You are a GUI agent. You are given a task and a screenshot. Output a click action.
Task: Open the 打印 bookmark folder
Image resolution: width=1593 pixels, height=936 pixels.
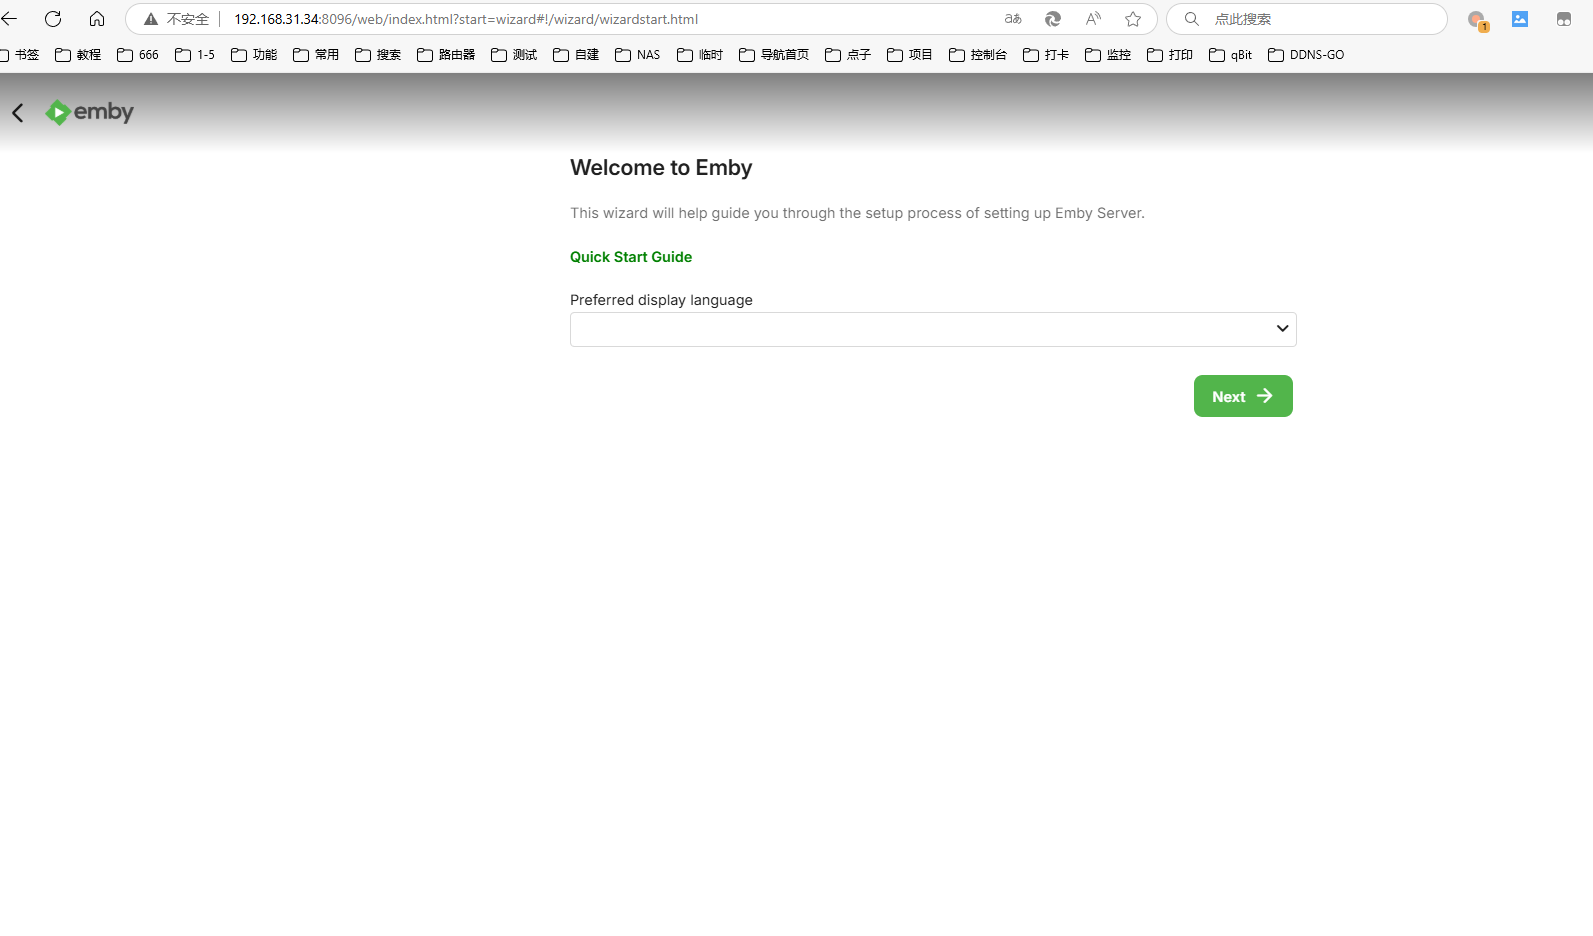pos(1170,55)
